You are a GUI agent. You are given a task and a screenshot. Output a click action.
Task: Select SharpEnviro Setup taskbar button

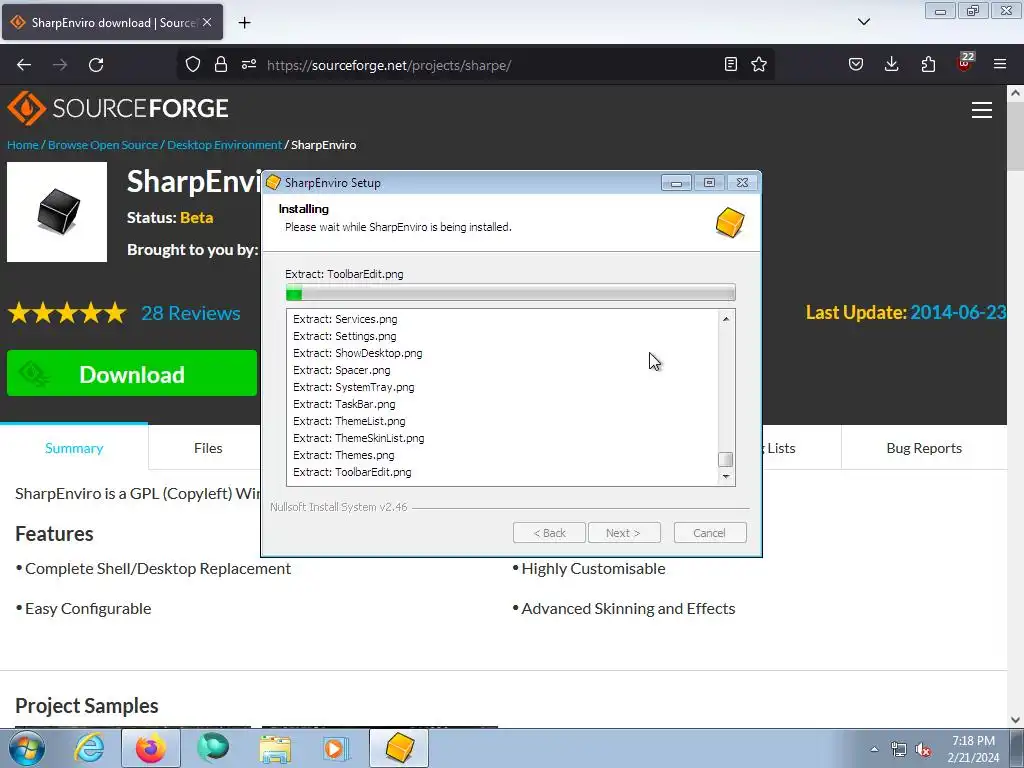click(399, 748)
